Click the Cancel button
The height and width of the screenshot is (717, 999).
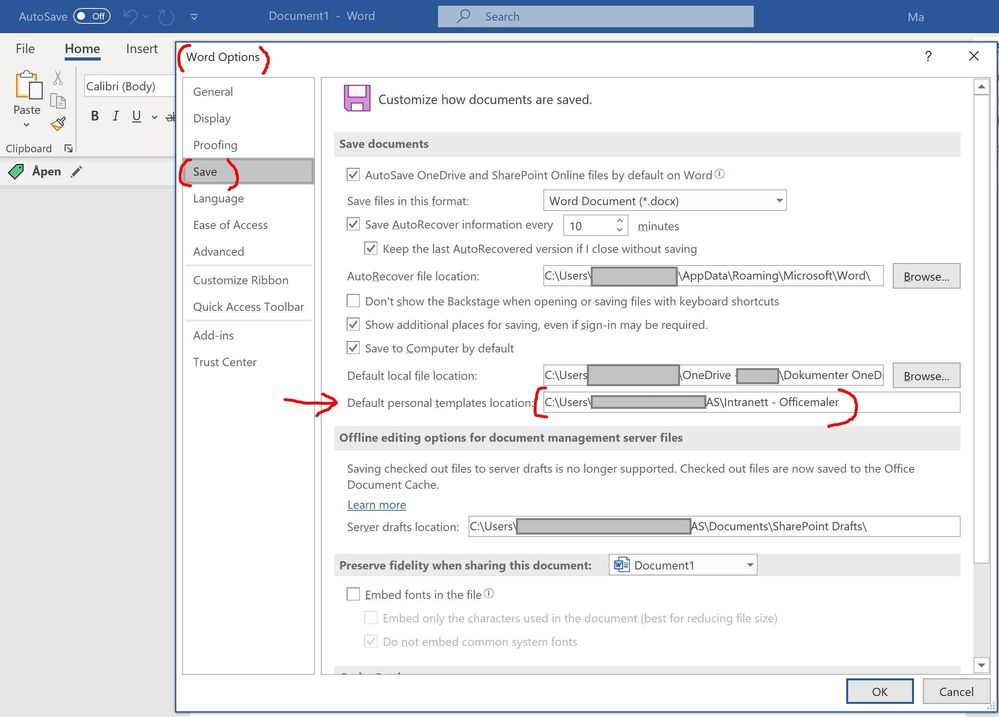pos(956,692)
